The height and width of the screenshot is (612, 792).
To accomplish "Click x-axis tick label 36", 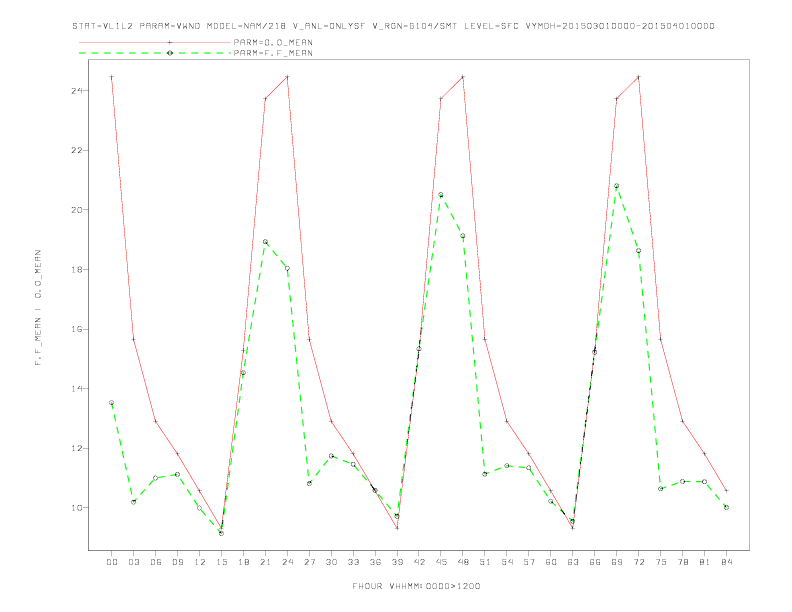I will [375, 562].
